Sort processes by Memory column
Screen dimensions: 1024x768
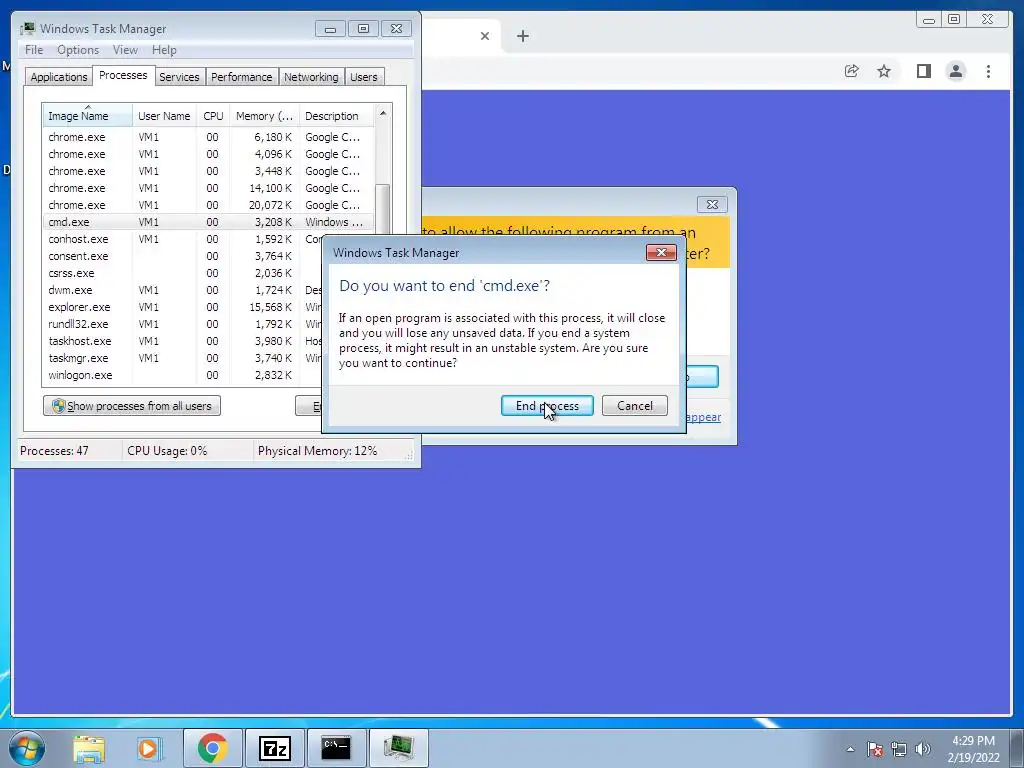[264, 116]
